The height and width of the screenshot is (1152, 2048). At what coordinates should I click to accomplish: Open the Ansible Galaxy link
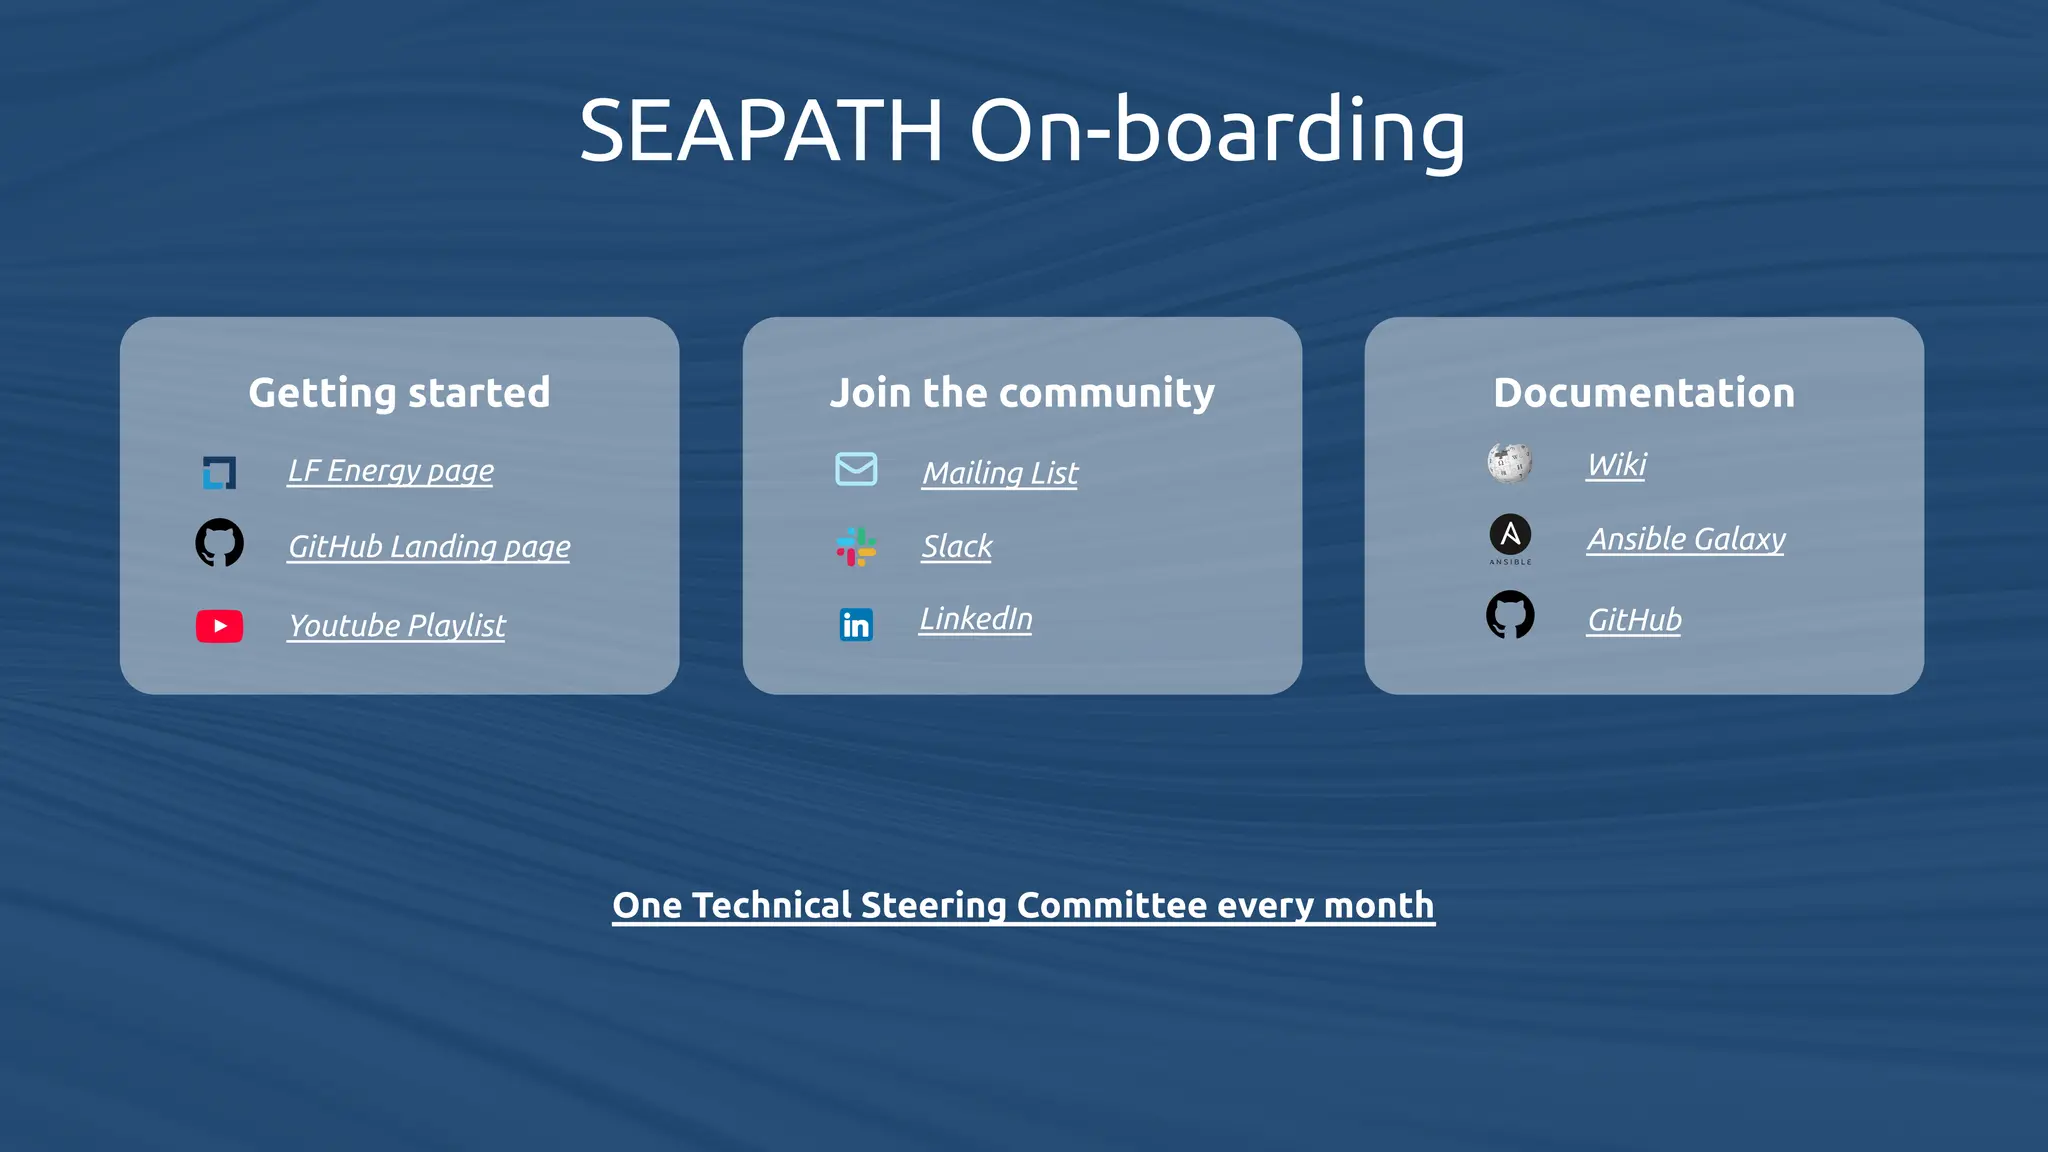click(x=1686, y=538)
